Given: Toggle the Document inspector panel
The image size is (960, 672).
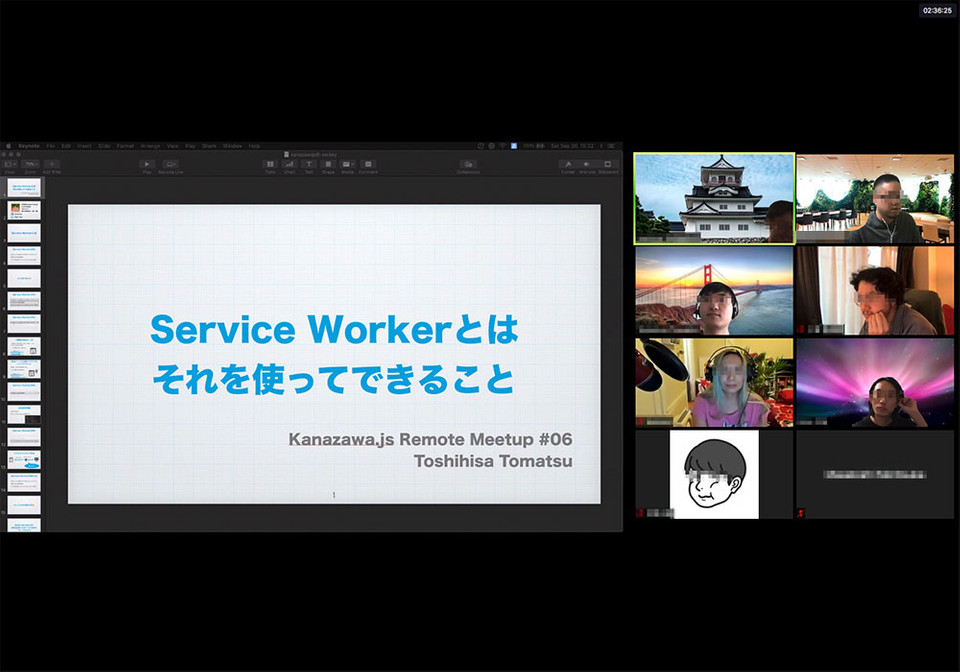Looking at the screenshot, I should click(x=608, y=164).
